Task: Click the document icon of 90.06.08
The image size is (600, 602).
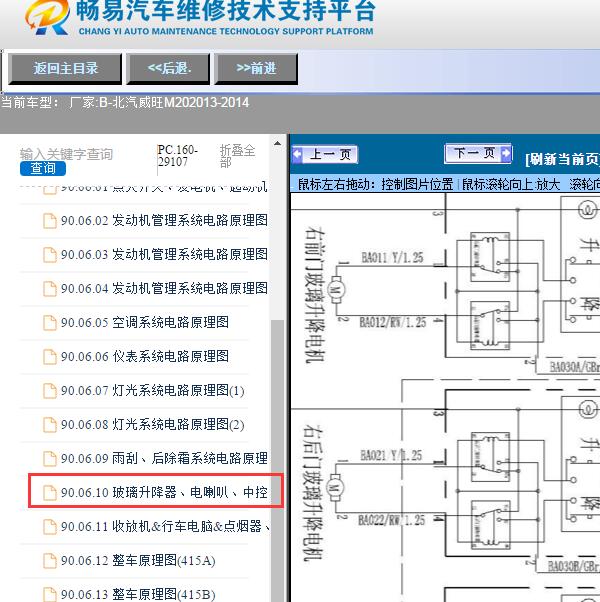Action: [x=50, y=425]
